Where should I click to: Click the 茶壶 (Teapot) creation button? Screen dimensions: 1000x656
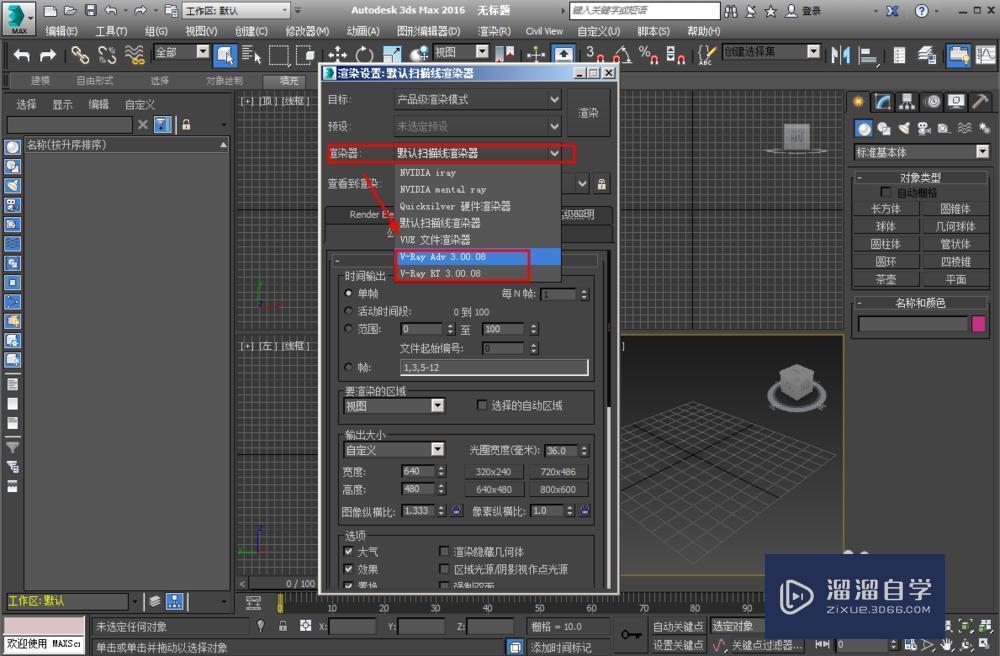(886, 279)
